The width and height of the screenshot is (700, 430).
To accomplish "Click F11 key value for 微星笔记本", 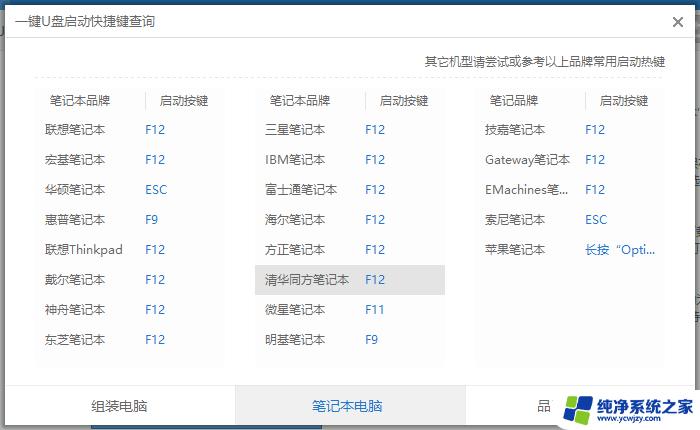I will click(375, 309).
